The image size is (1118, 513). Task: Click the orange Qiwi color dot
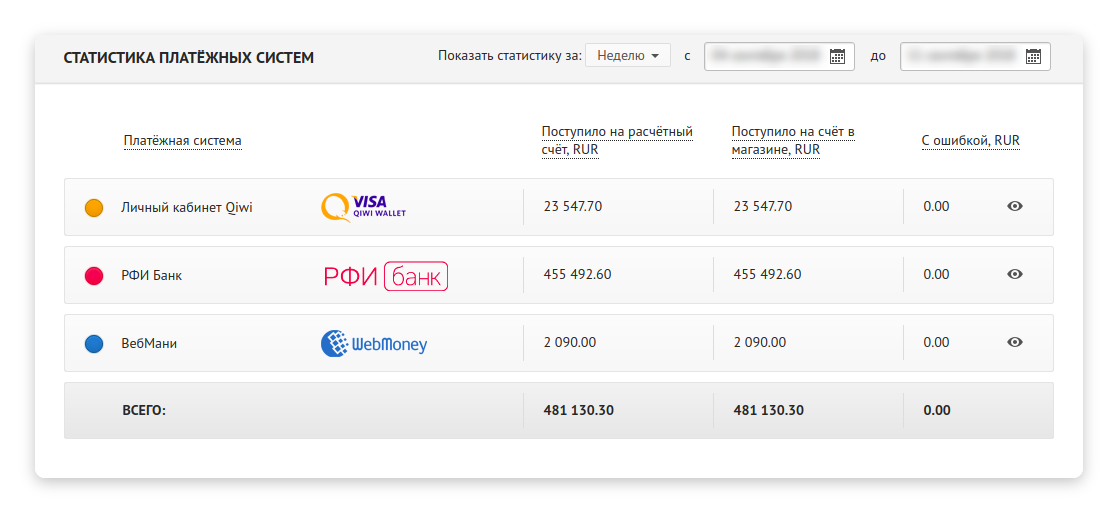pyautogui.click(x=94, y=208)
